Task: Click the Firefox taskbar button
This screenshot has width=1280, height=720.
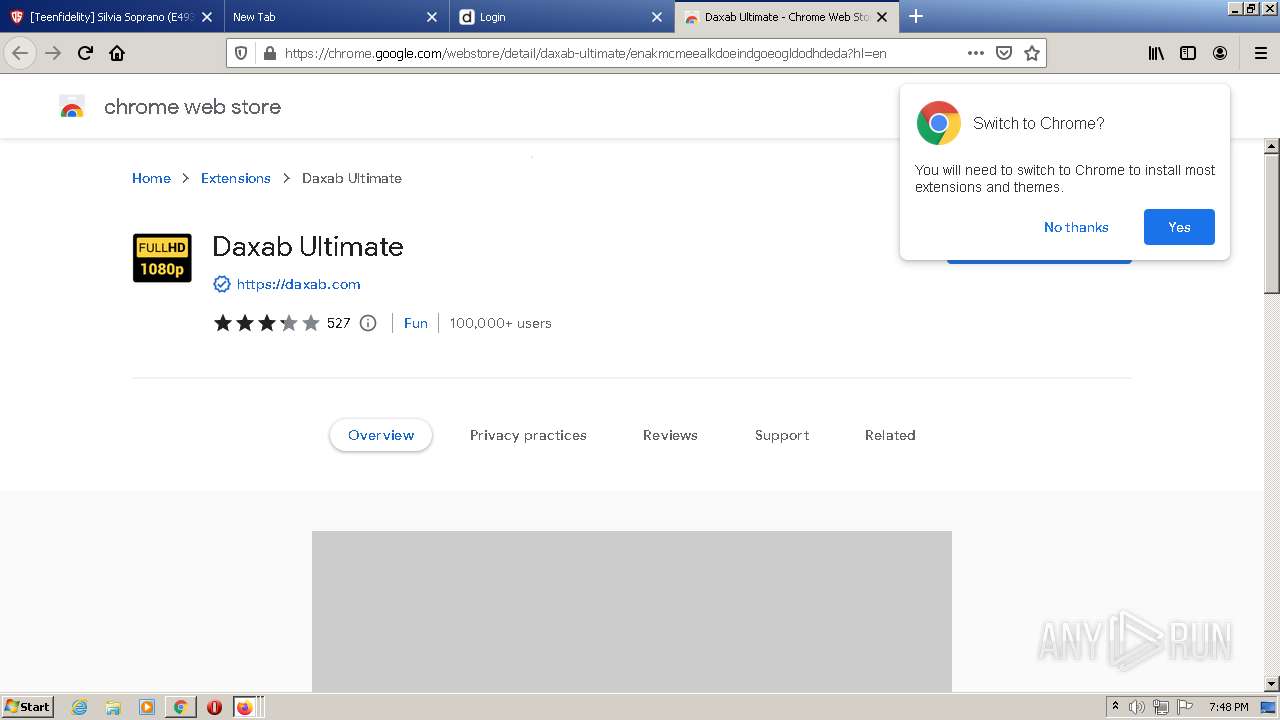Action: (x=246, y=707)
